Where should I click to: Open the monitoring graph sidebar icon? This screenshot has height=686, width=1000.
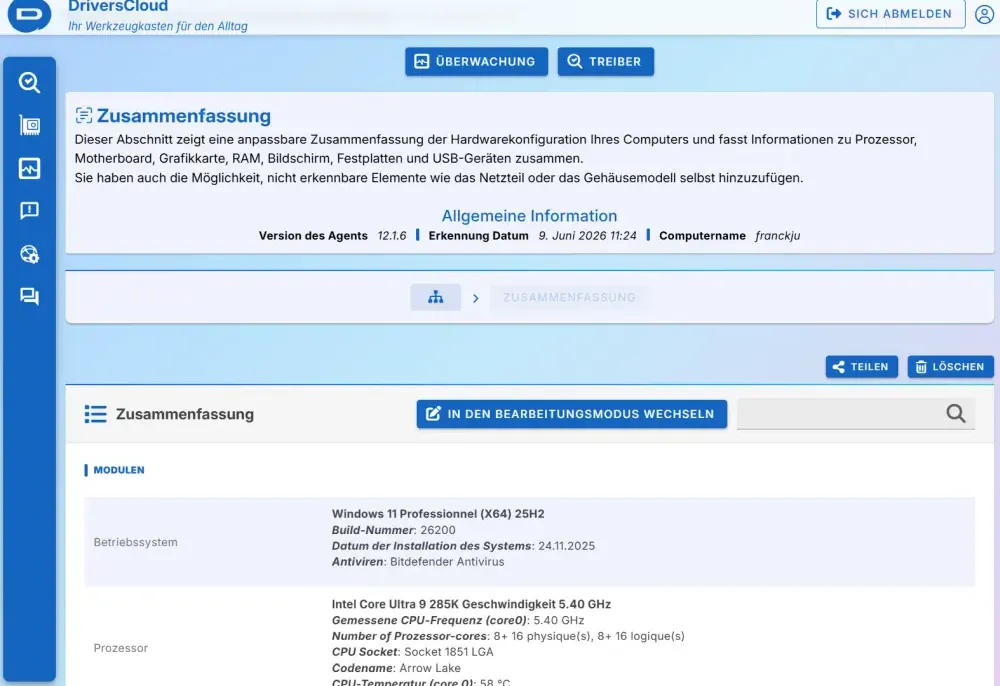click(29, 168)
